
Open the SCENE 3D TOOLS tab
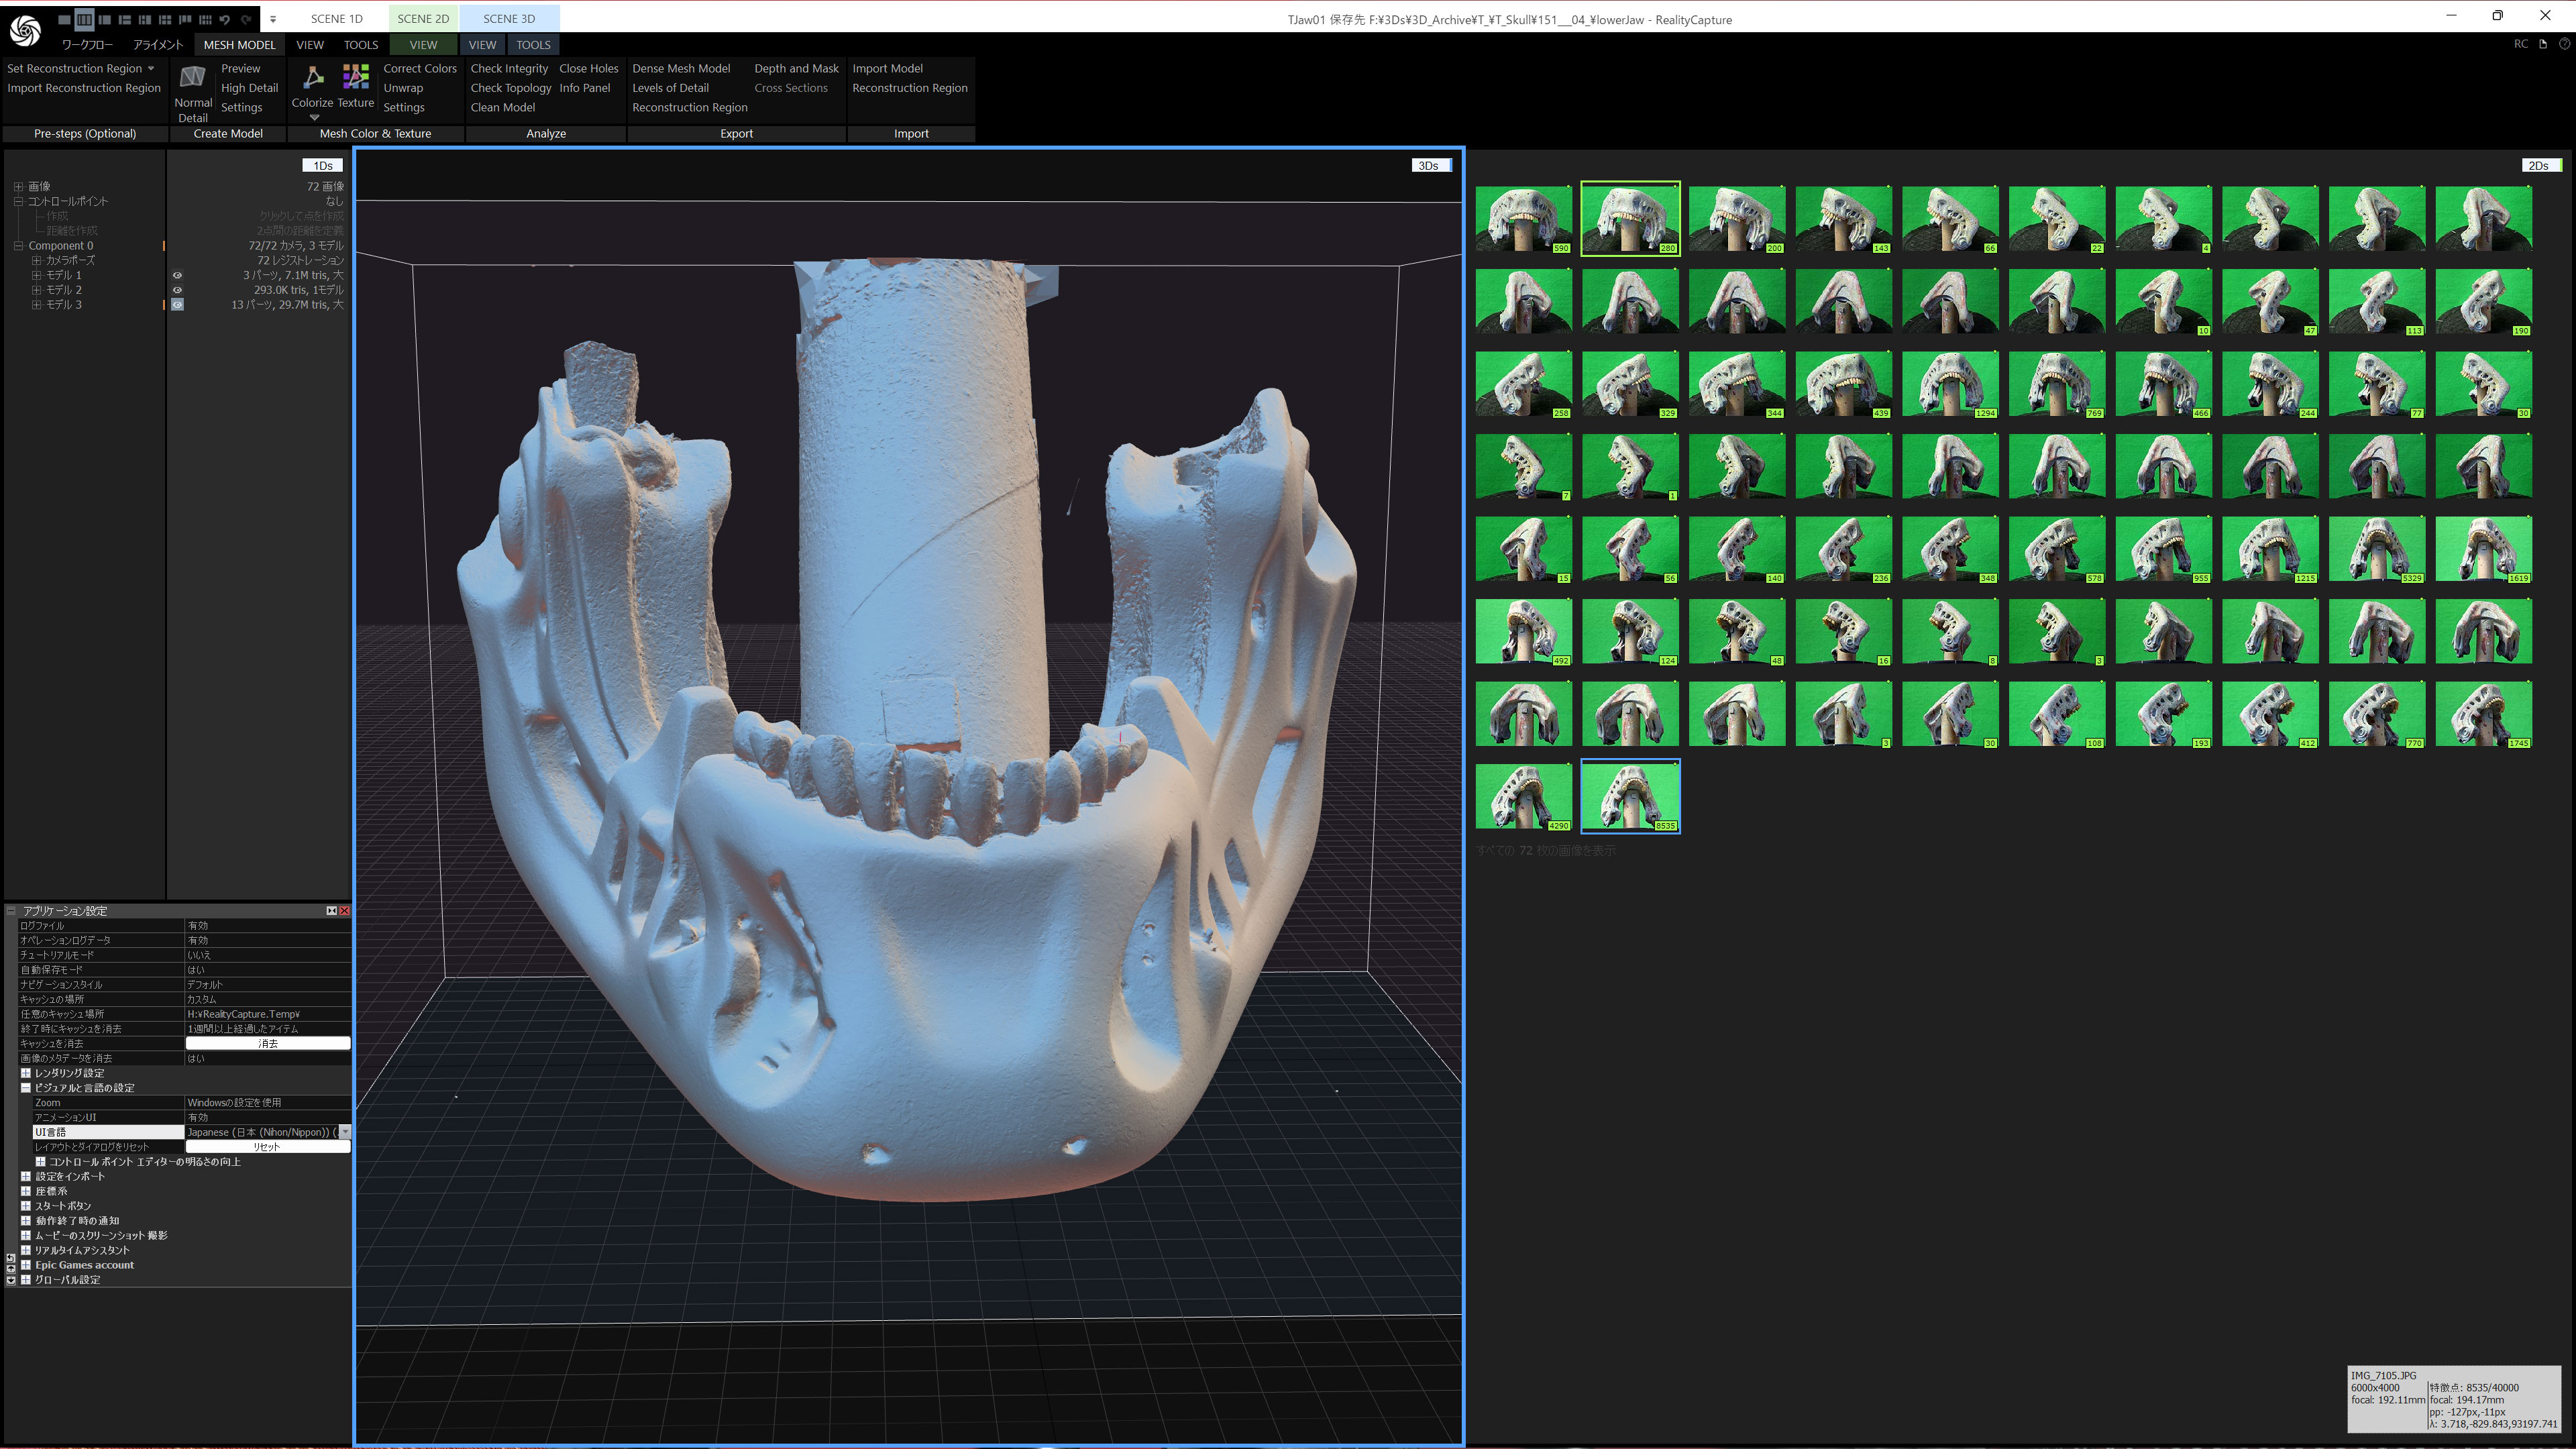pyautogui.click(x=533, y=45)
